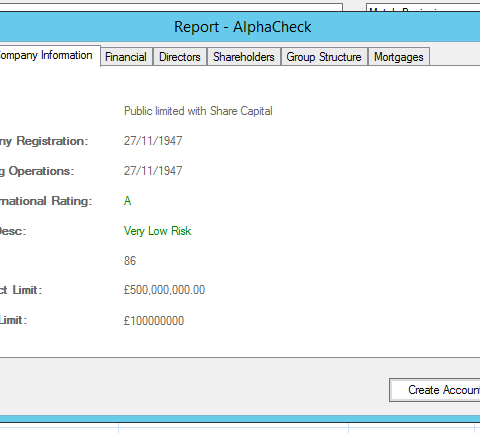Select the Directors tab
The height and width of the screenshot is (433, 480).
(180, 57)
